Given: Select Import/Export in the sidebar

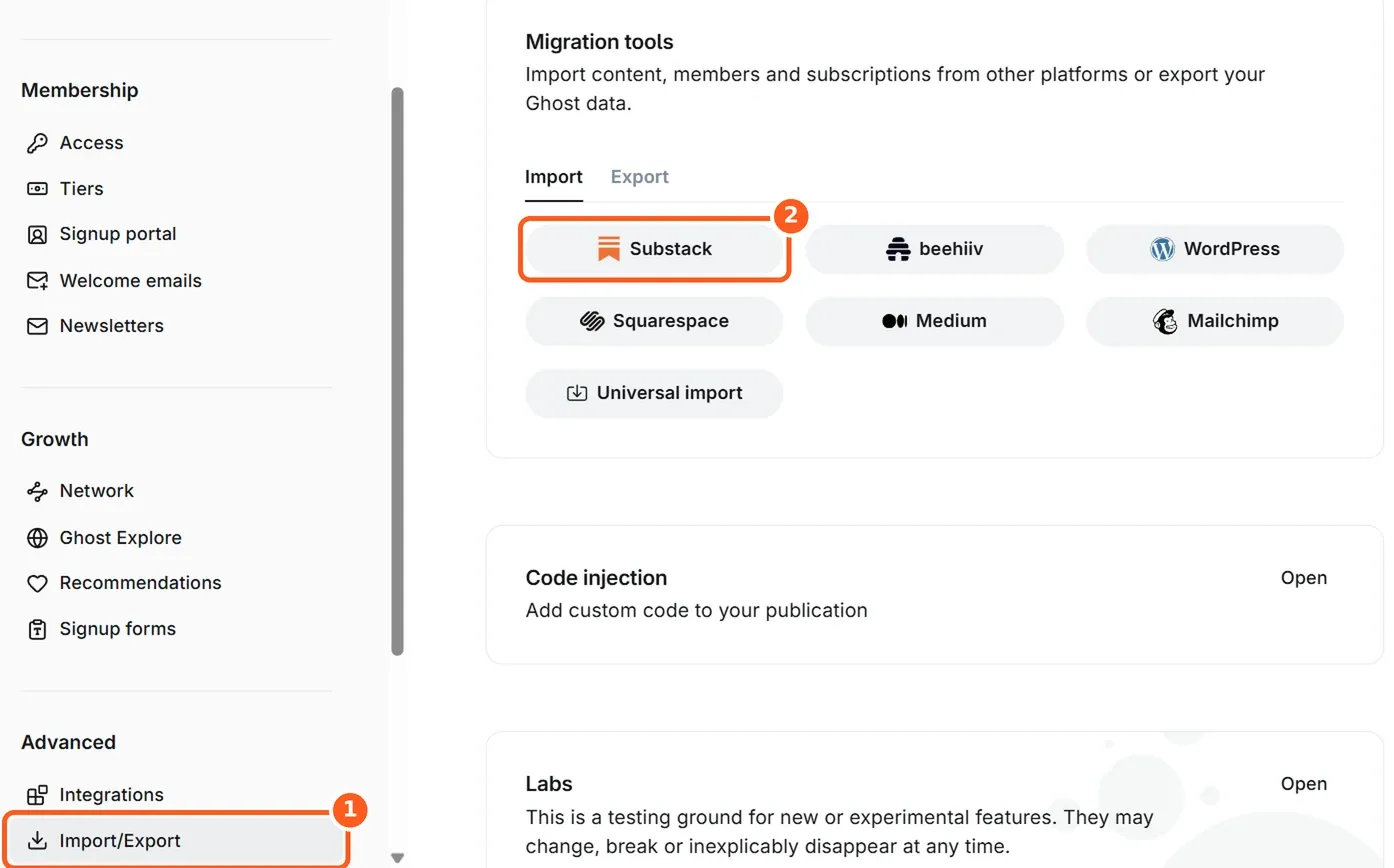Looking at the screenshot, I should (176, 841).
